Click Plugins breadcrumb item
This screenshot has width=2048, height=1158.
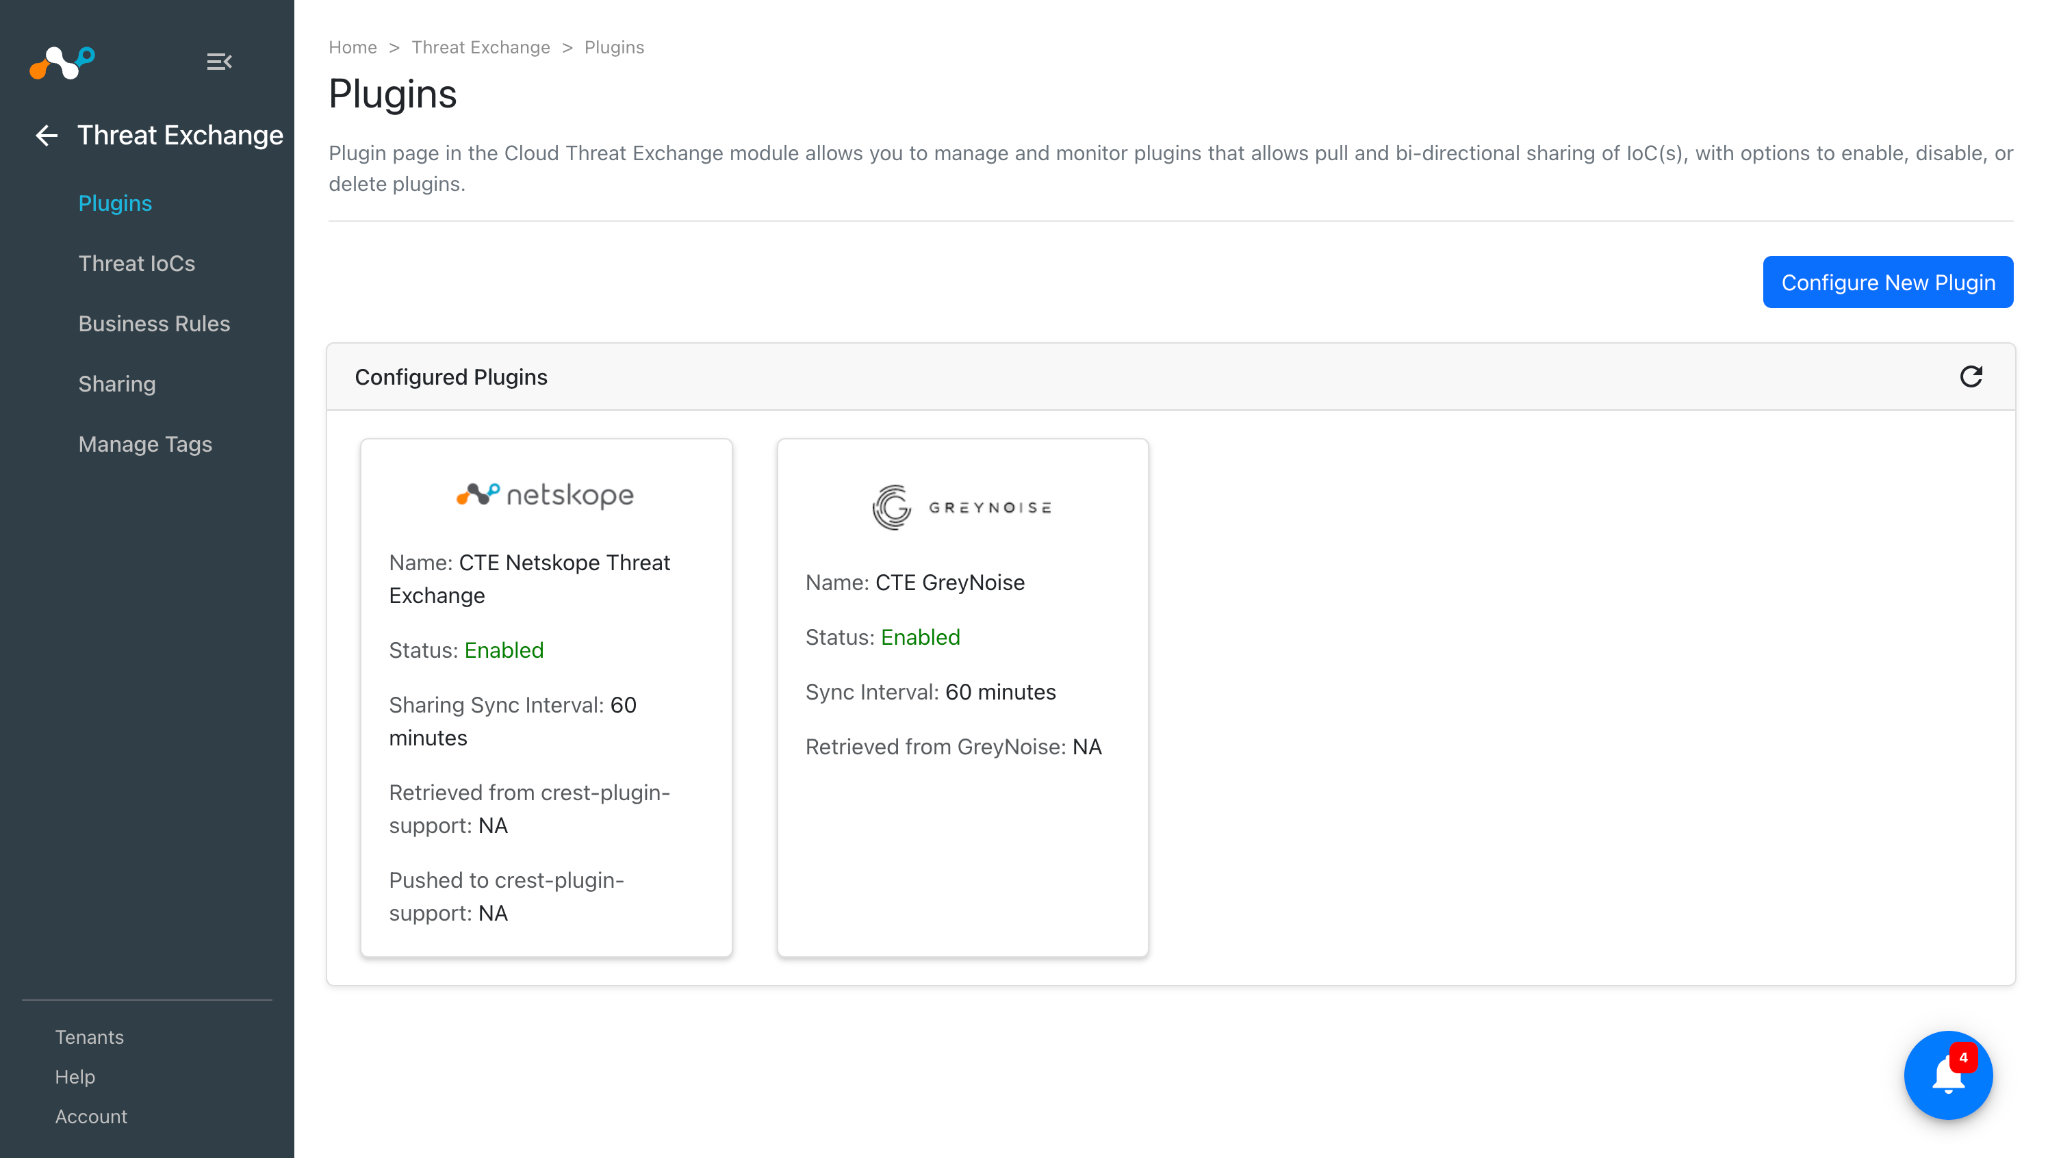click(614, 47)
